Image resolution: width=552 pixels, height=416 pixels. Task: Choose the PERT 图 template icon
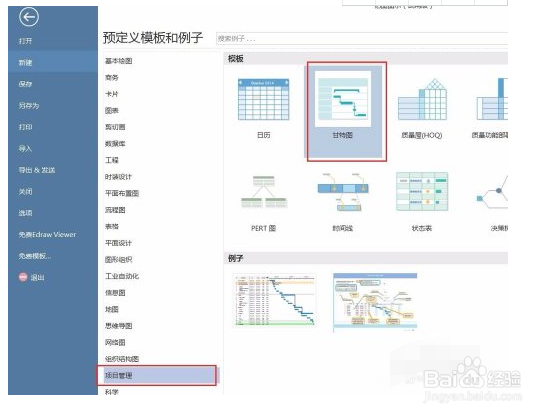click(x=264, y=192)
